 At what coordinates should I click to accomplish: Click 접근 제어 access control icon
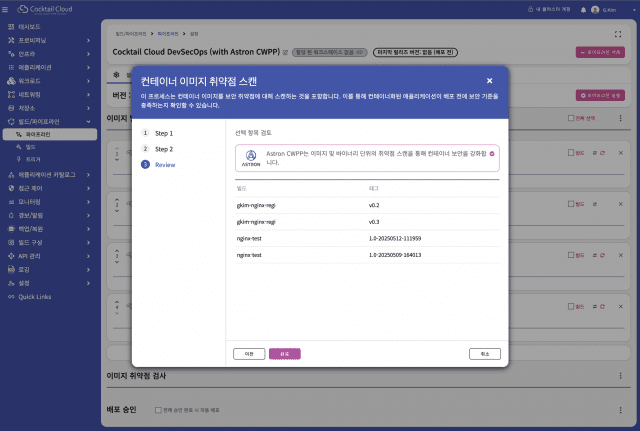(x=11, y=188)
